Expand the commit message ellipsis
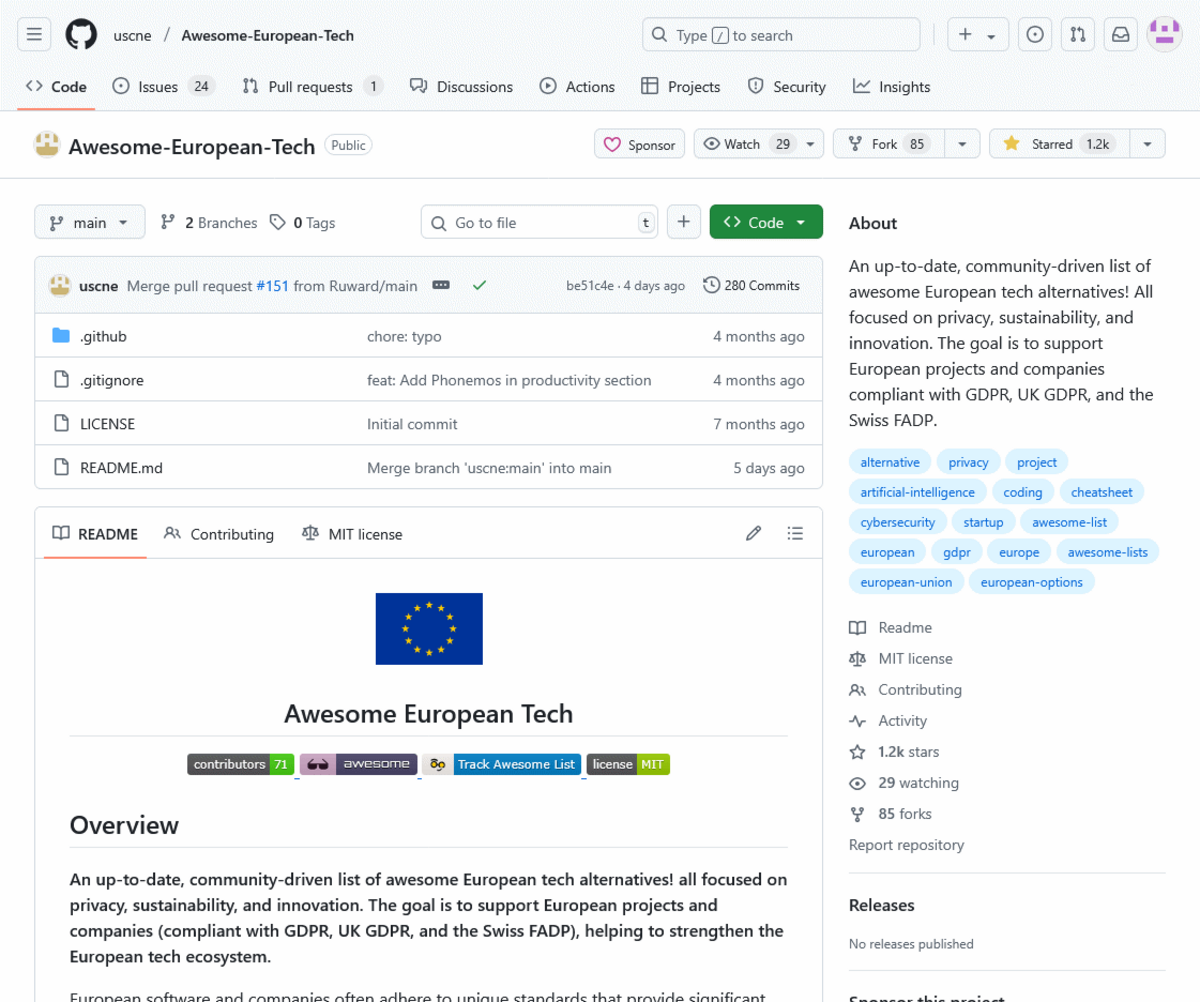Viewport: 1200px width, 1002px height. (x=441, y=285)
